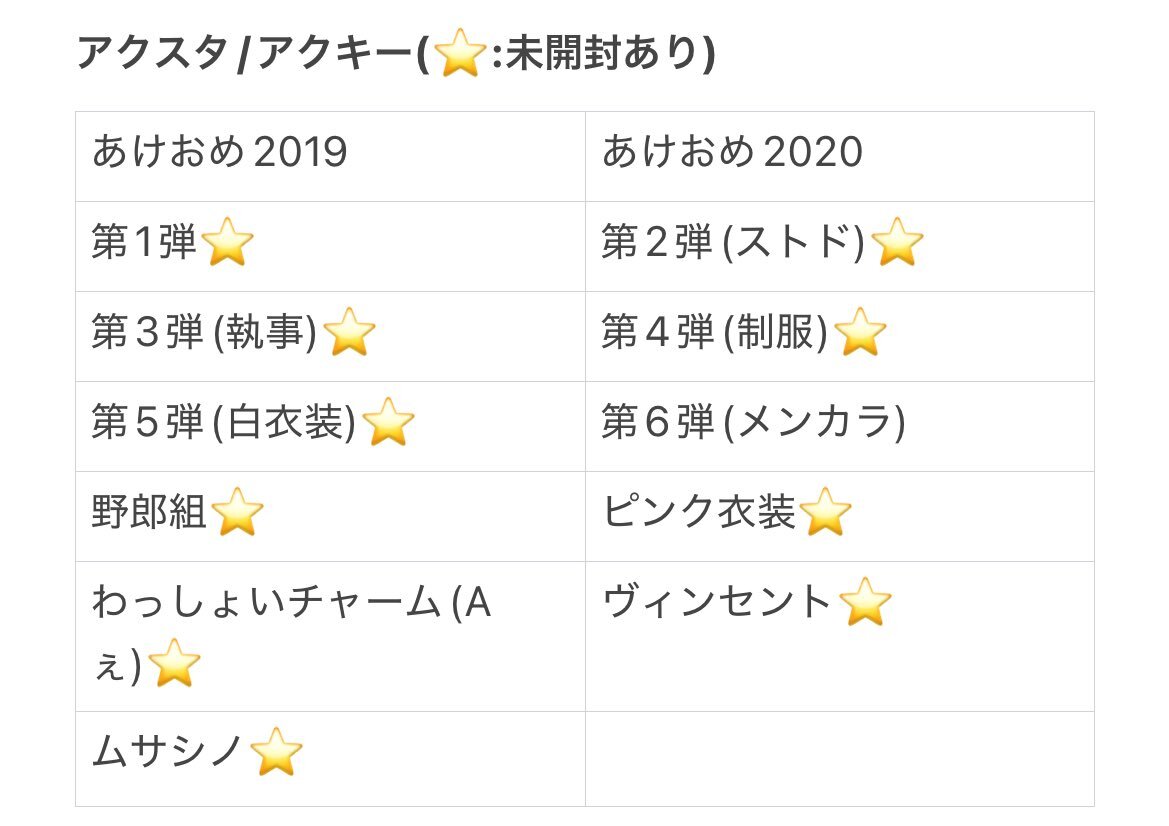Click the 野郎組 text

click(x=149, y=512)
